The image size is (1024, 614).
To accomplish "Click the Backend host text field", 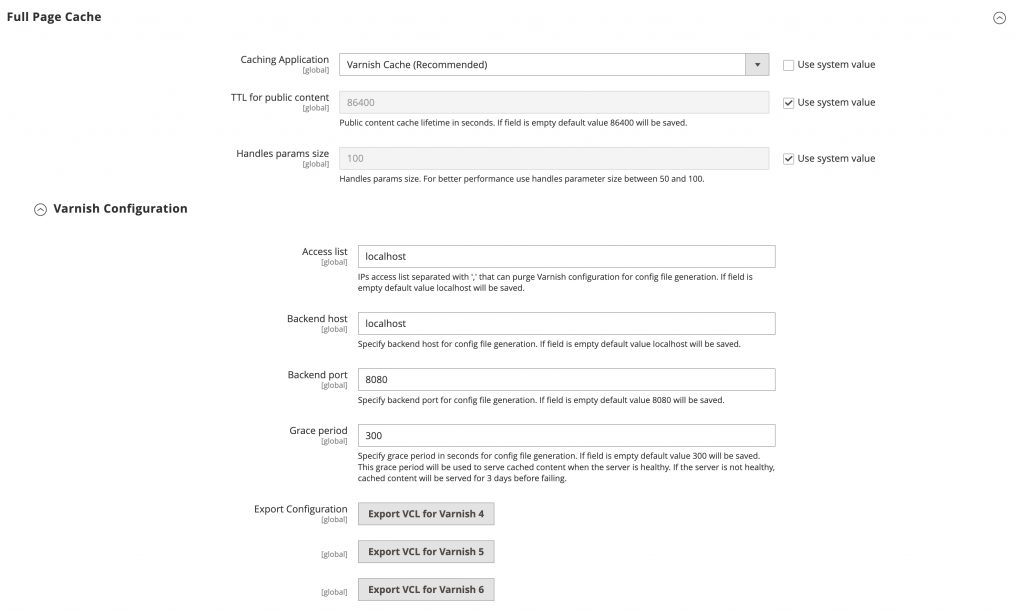I will (x=566, y=323).
